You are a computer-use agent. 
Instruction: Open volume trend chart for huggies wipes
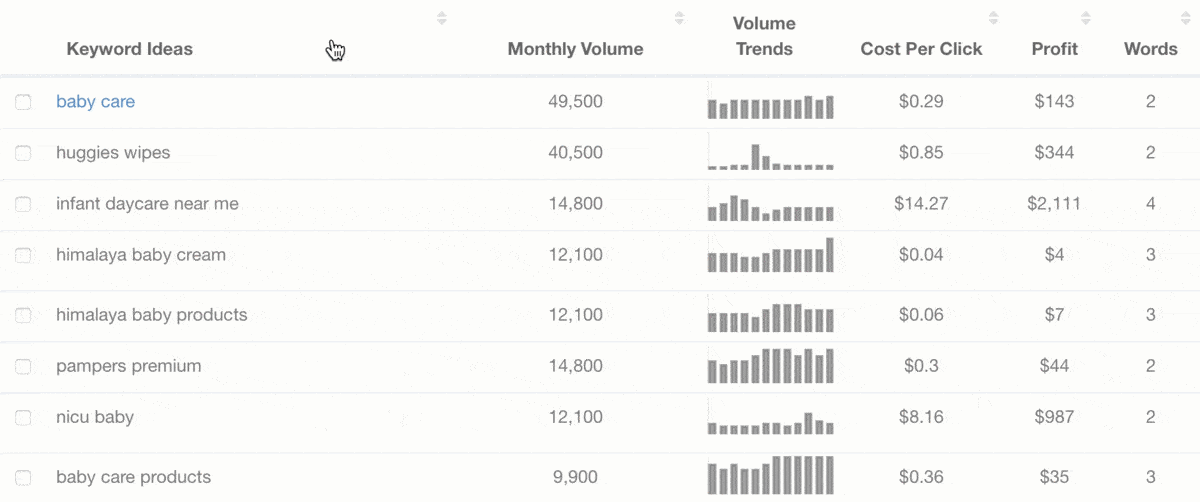pos(770,157)
